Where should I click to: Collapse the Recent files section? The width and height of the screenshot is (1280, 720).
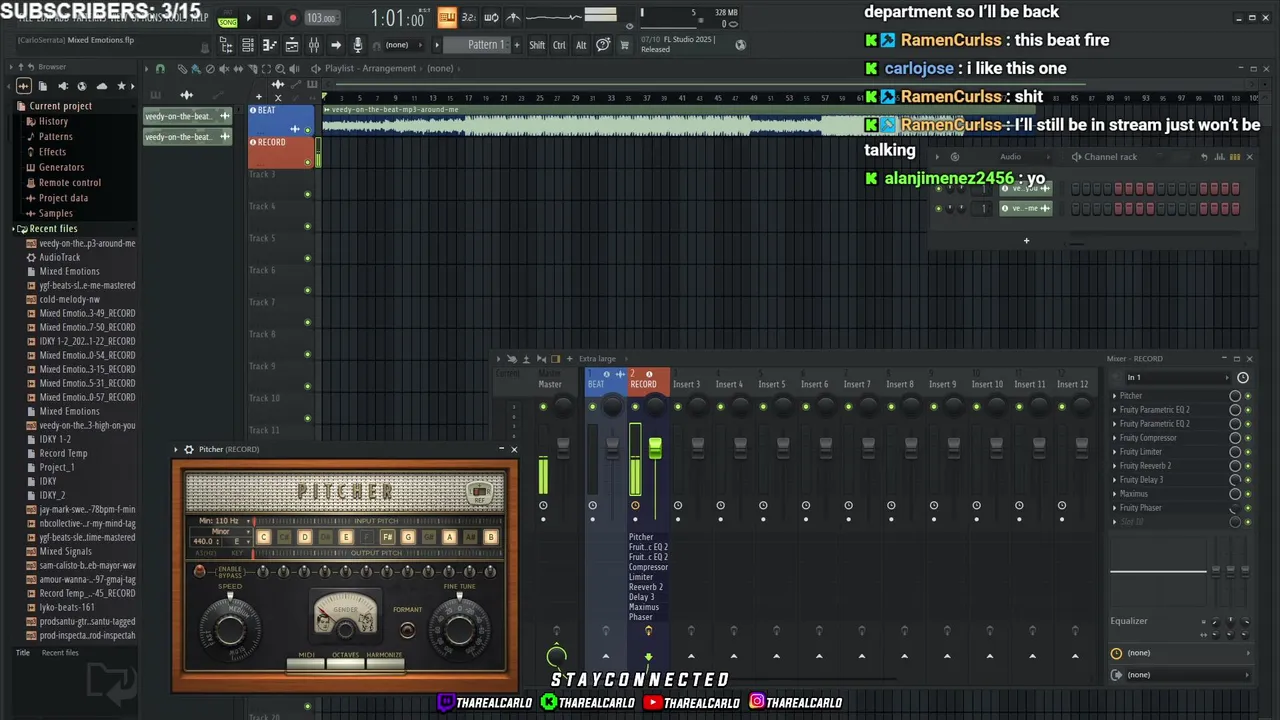pos(53,229)
